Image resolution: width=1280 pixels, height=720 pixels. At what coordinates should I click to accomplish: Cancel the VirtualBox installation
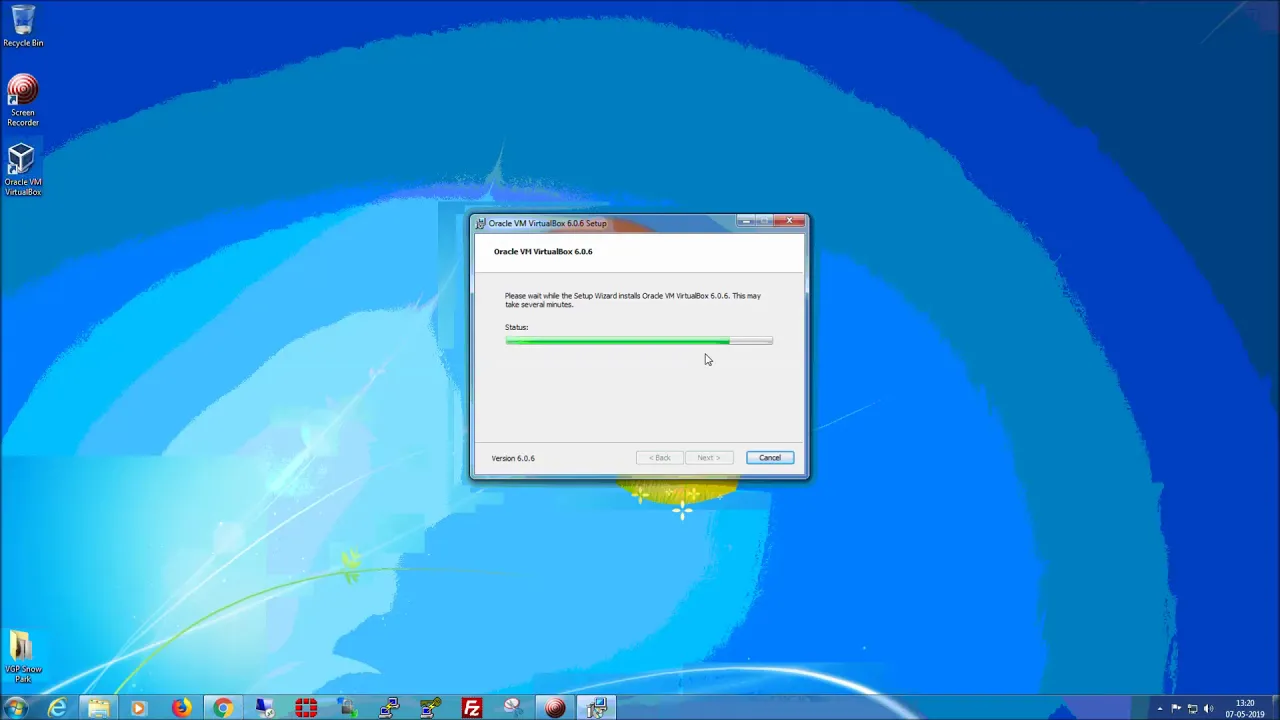pyautogui.click(x=769, y=458)
